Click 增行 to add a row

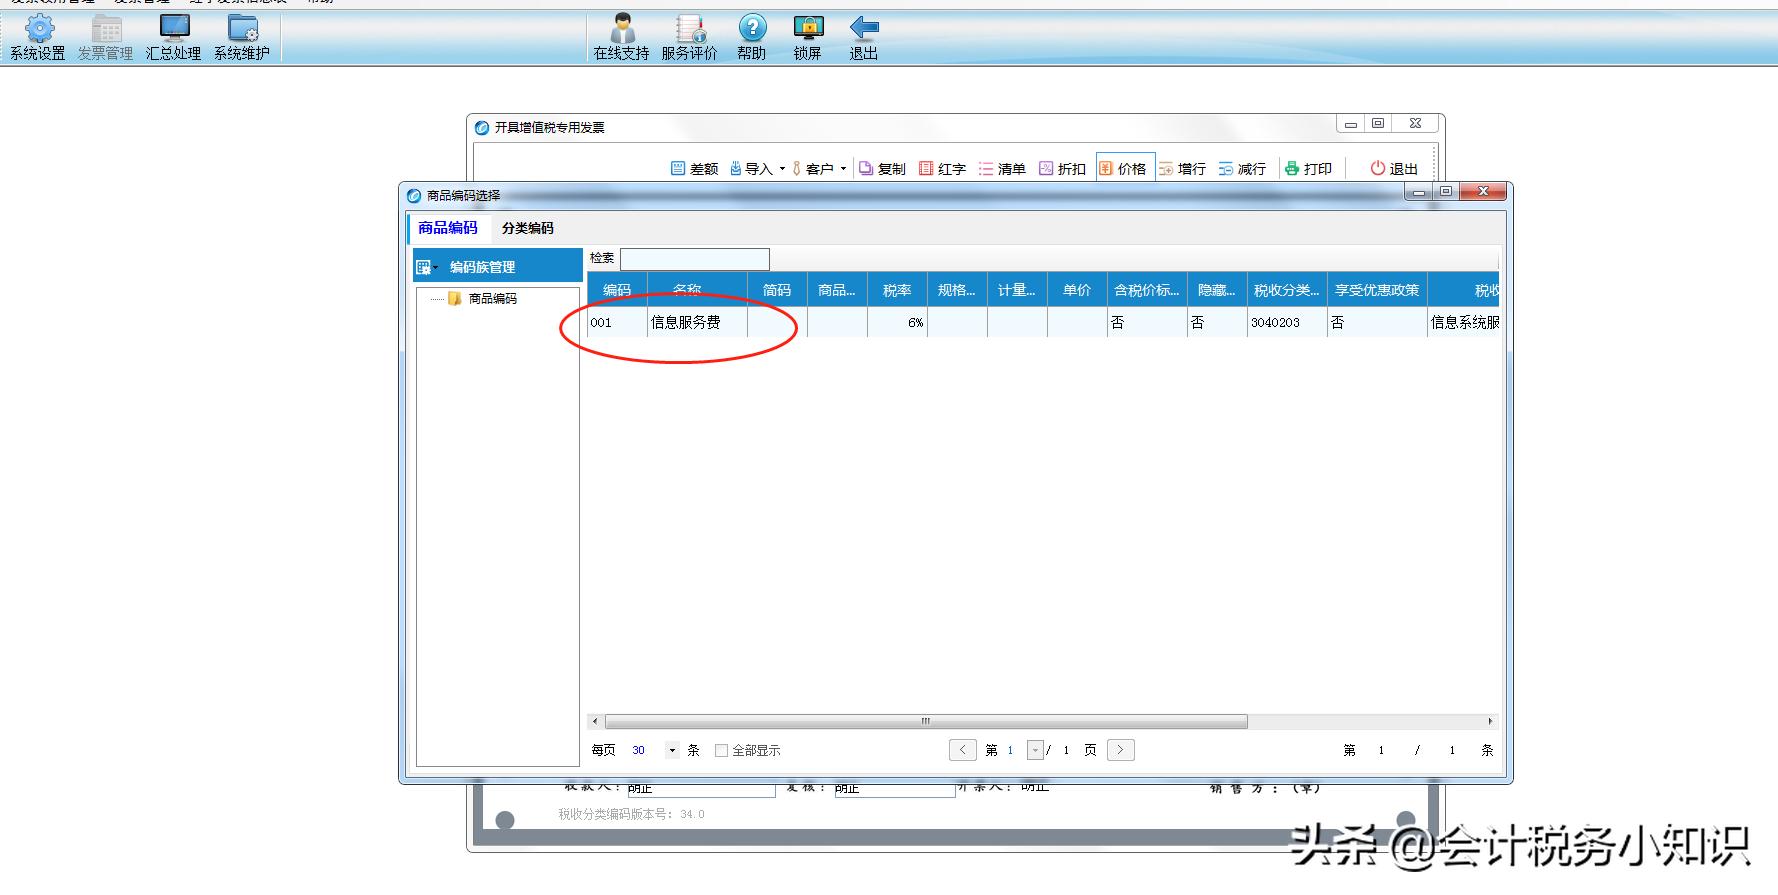(x=1182, y=169)
